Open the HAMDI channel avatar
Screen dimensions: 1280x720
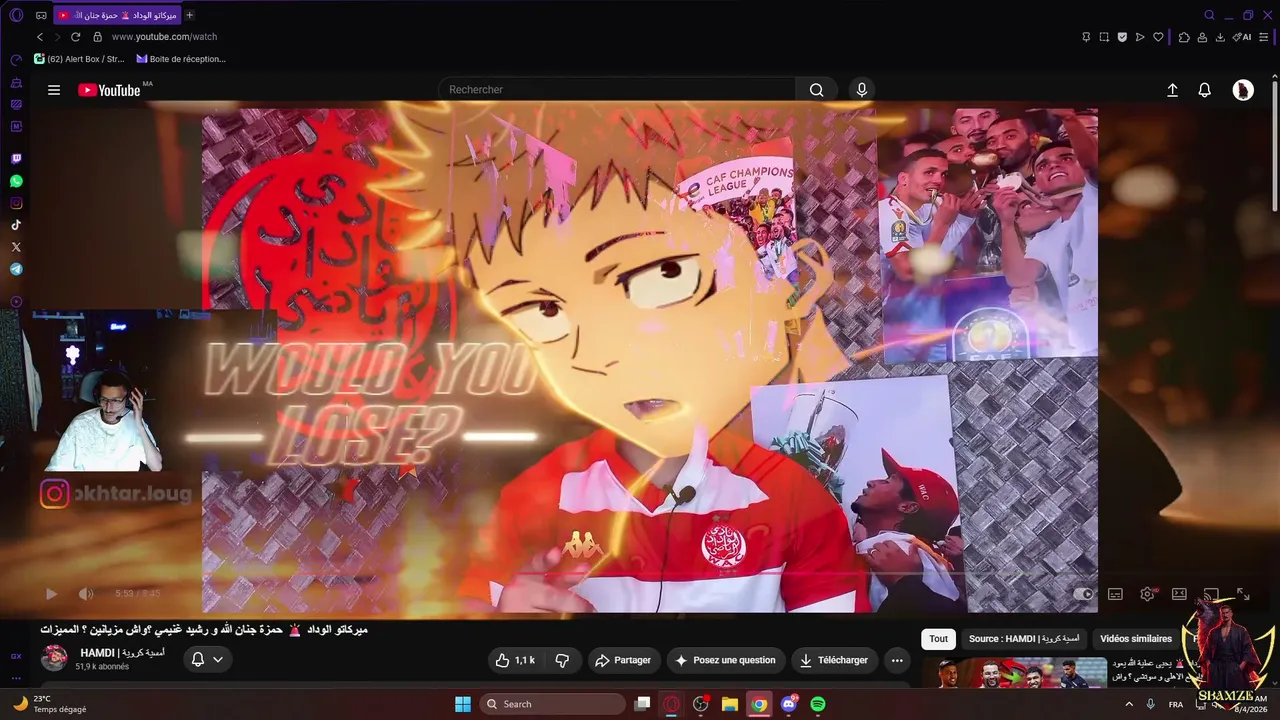tap(54, 658)
